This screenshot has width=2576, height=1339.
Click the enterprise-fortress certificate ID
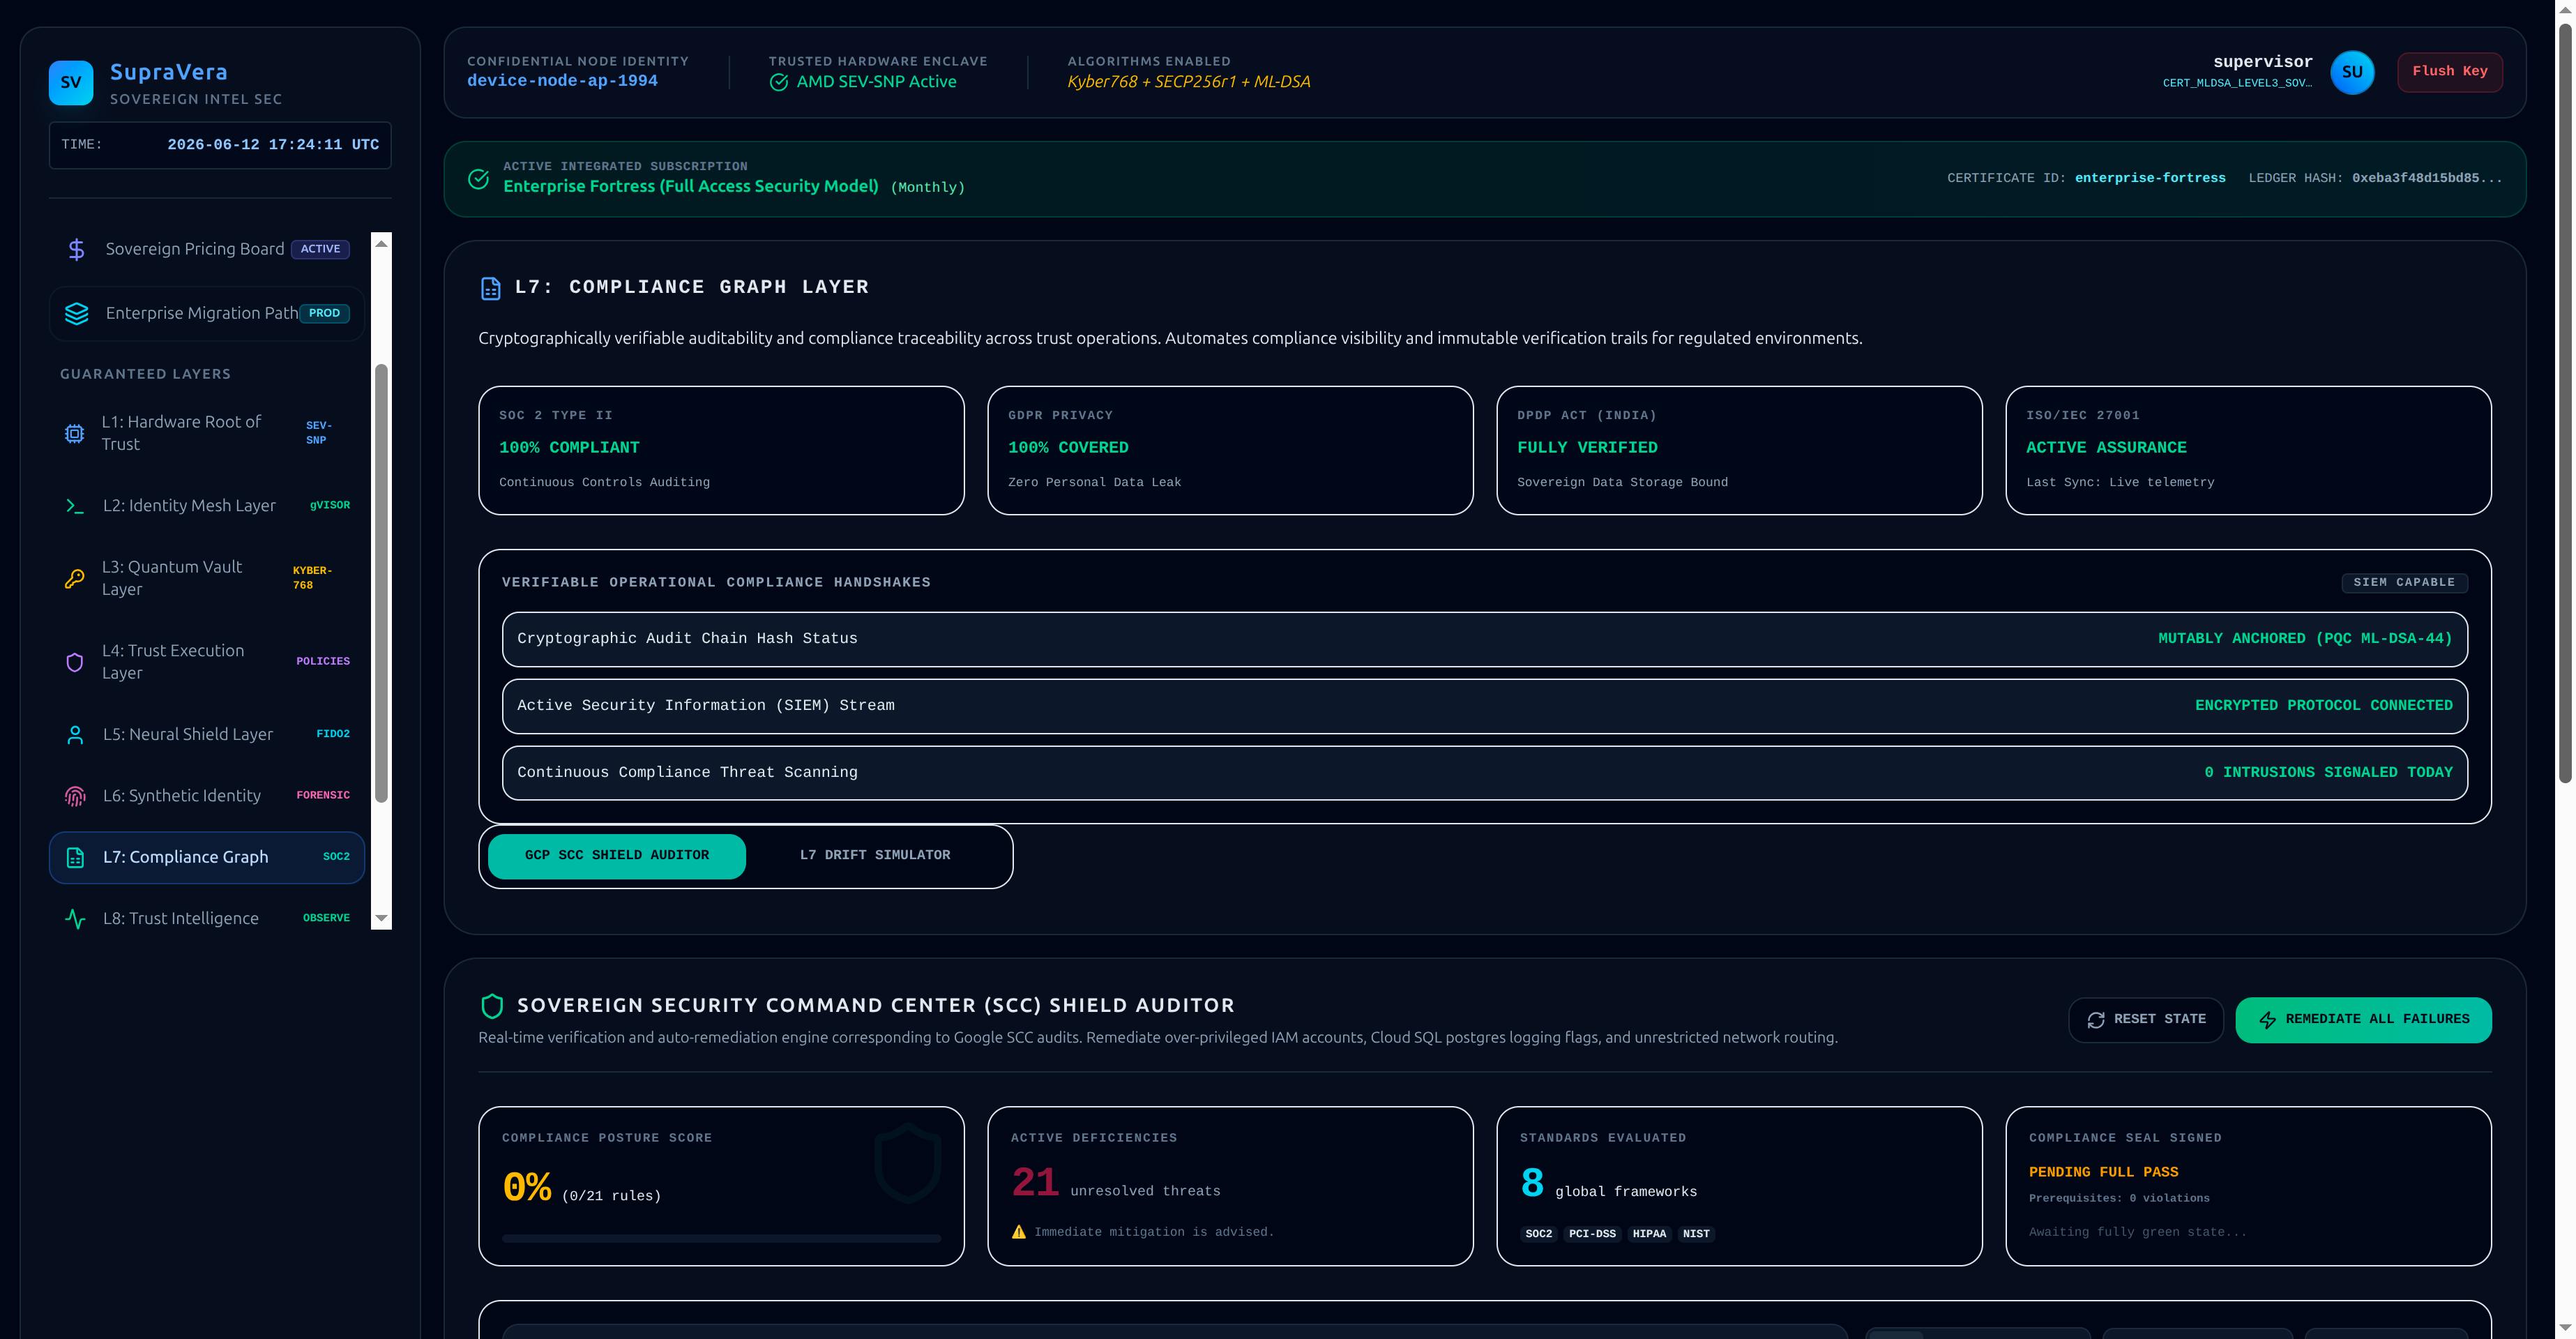pyautogui.click(x=2150, y=179)
